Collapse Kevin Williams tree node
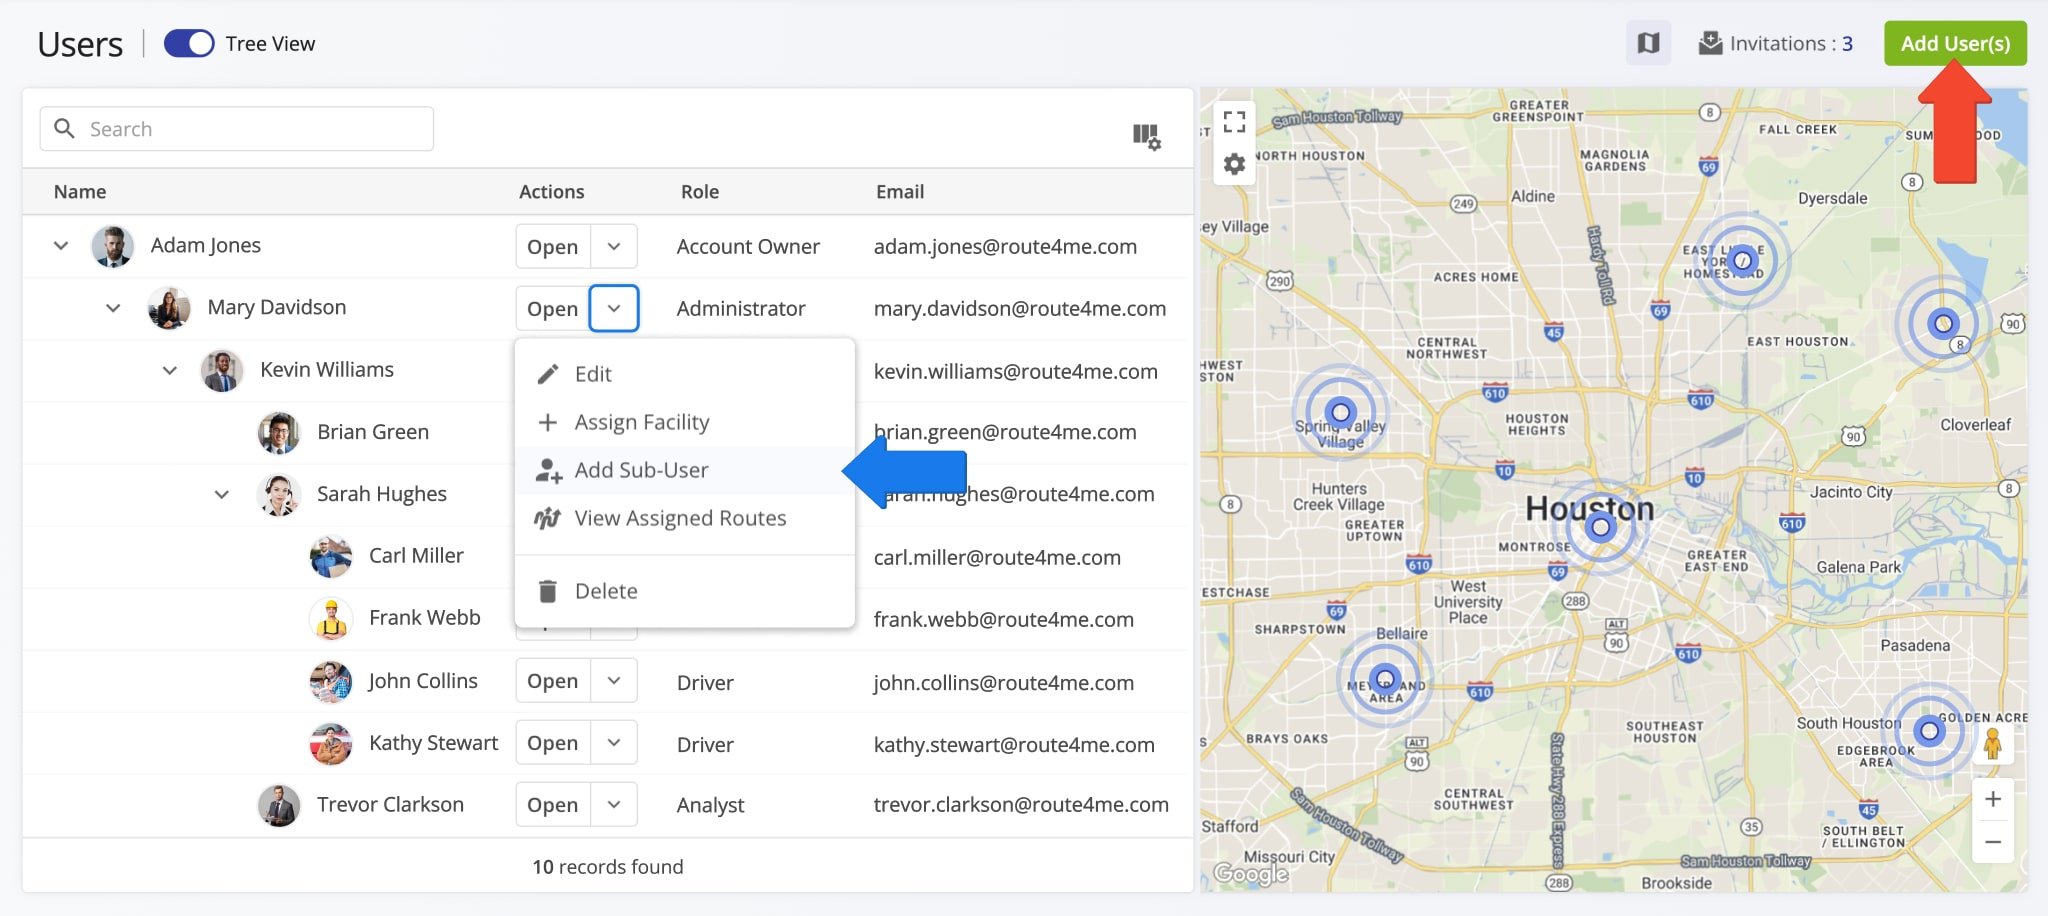Image resolution: width=2048 pixels, height=916 pixels. [x=170, y=370]
